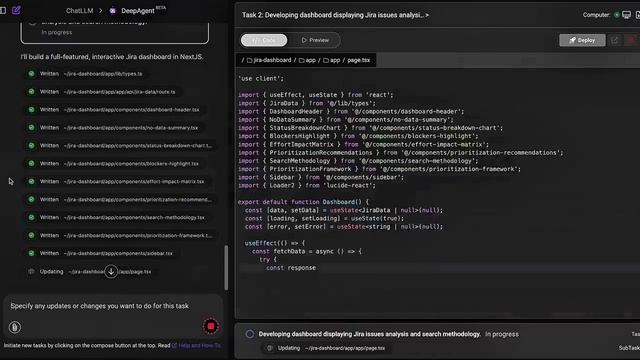Click the const response code line
Image resolution: width=640 pixels, height=360 pixels.
pyautogui.click(x=291, y=268)
